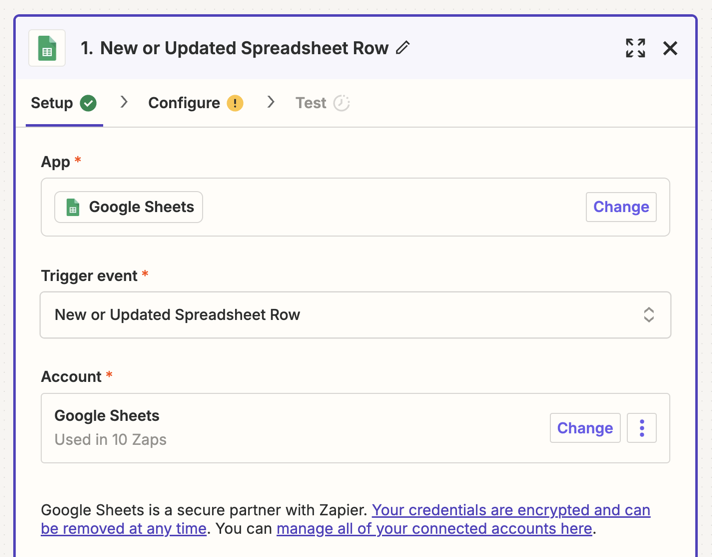Open the credentials are encrypted link
712x557 pixels.
point(510,510)
